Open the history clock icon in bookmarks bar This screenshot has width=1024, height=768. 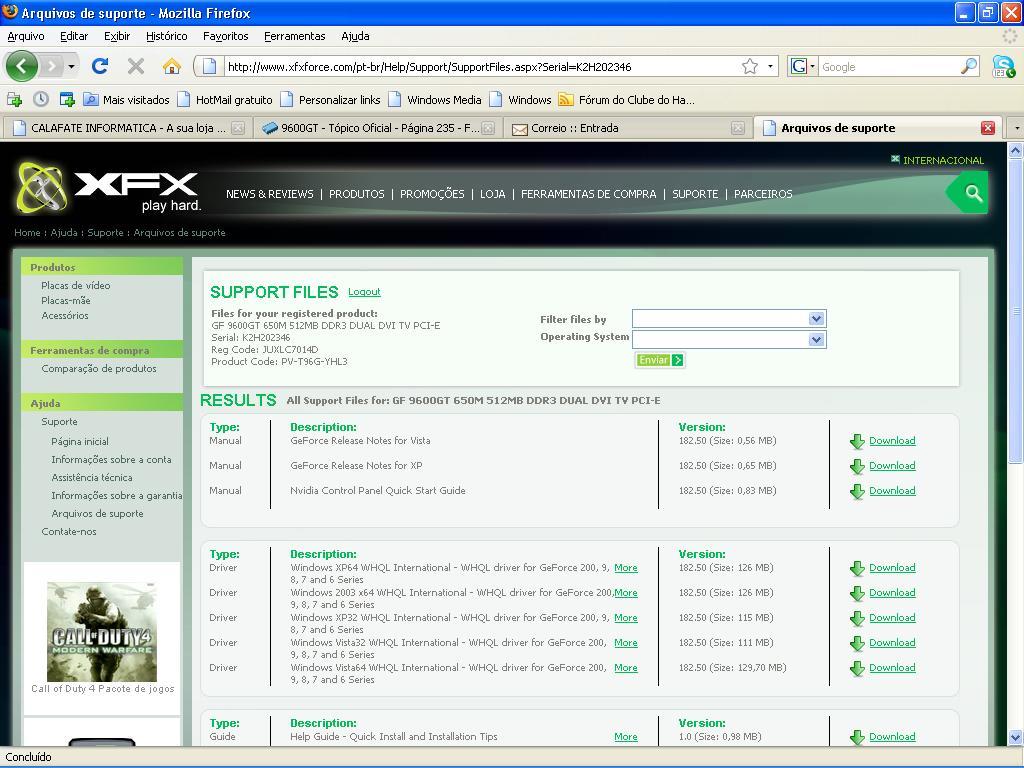pos(40,99)
